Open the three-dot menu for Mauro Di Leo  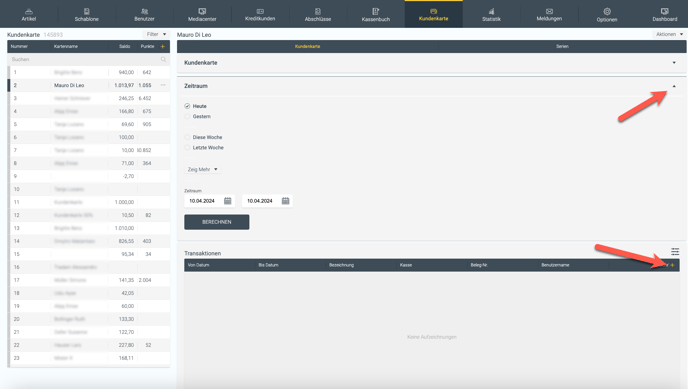(x=163, y=85)
